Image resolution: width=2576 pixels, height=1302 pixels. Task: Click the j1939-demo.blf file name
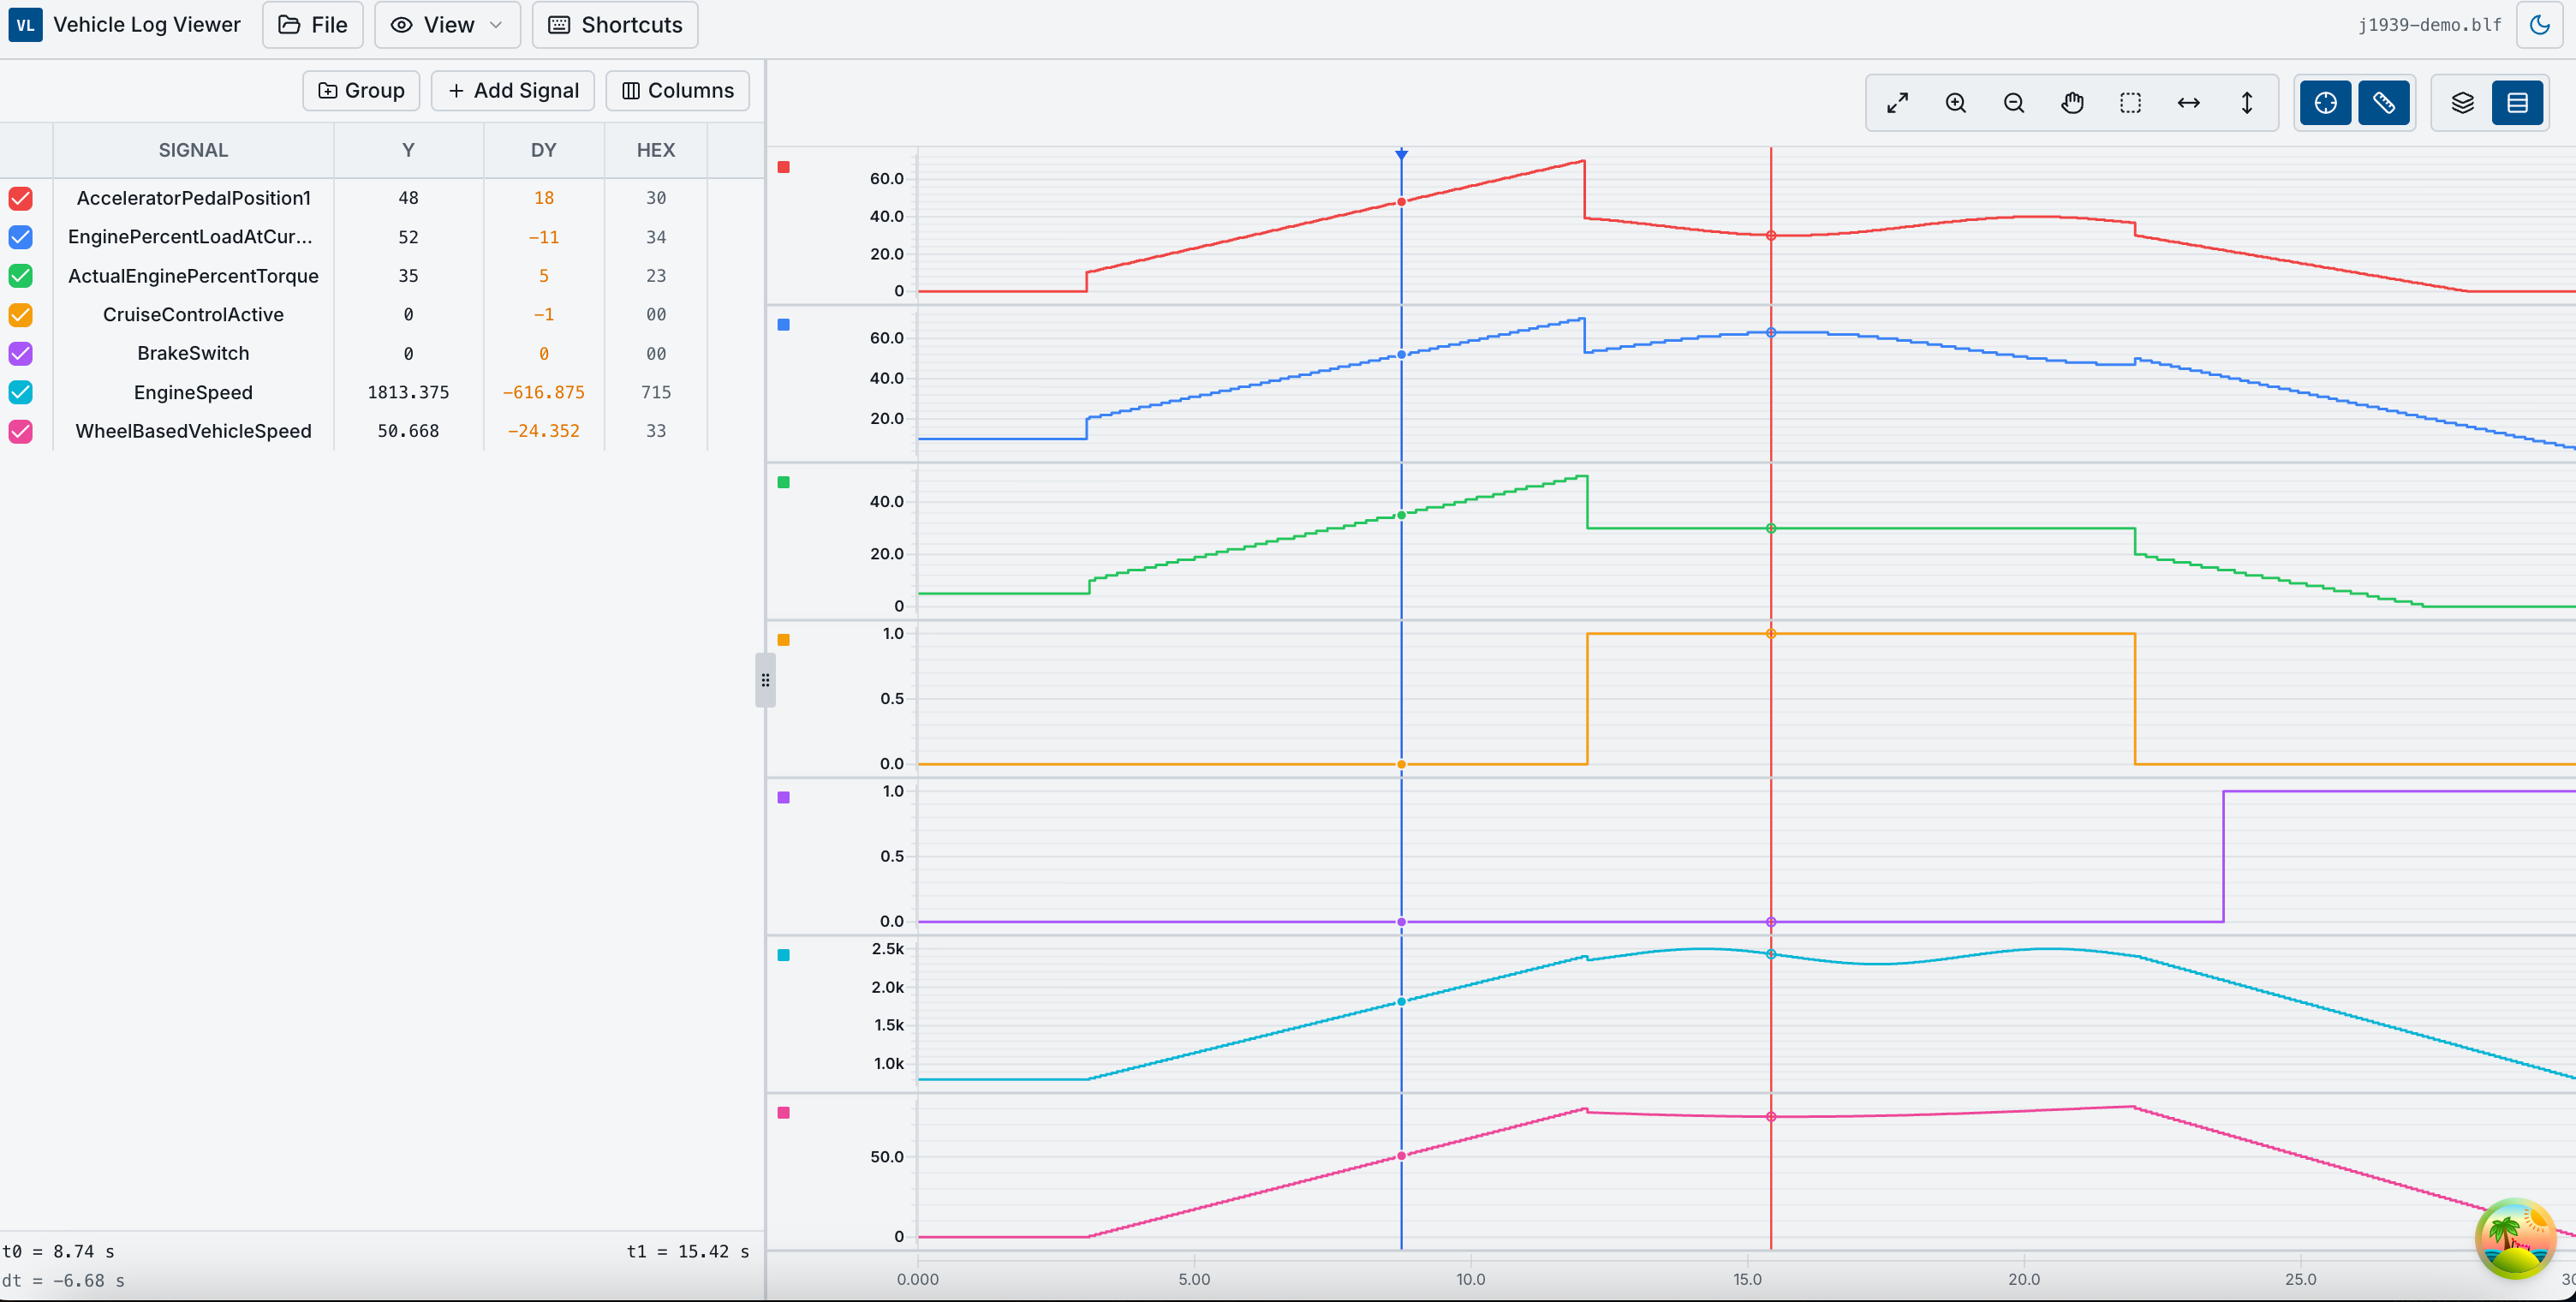click(2429, 25)
